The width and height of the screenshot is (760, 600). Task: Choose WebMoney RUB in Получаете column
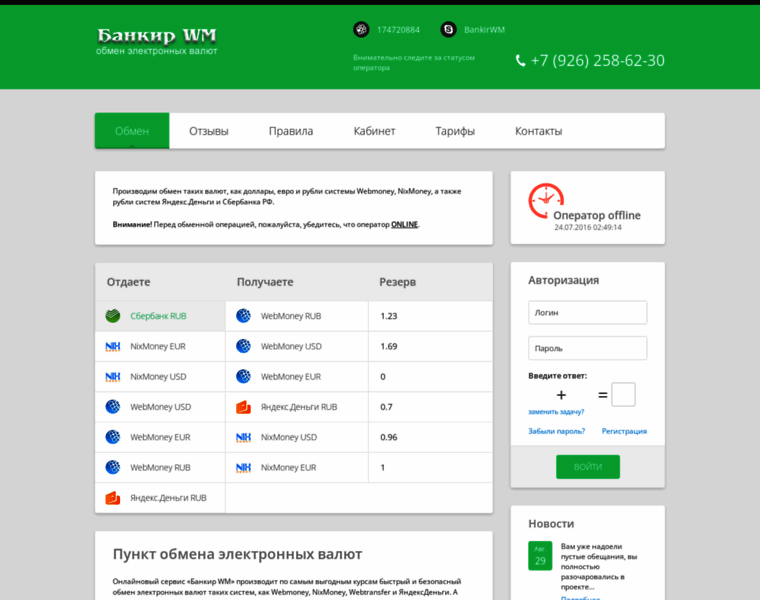pyautogui.click(x=297, y=316)
